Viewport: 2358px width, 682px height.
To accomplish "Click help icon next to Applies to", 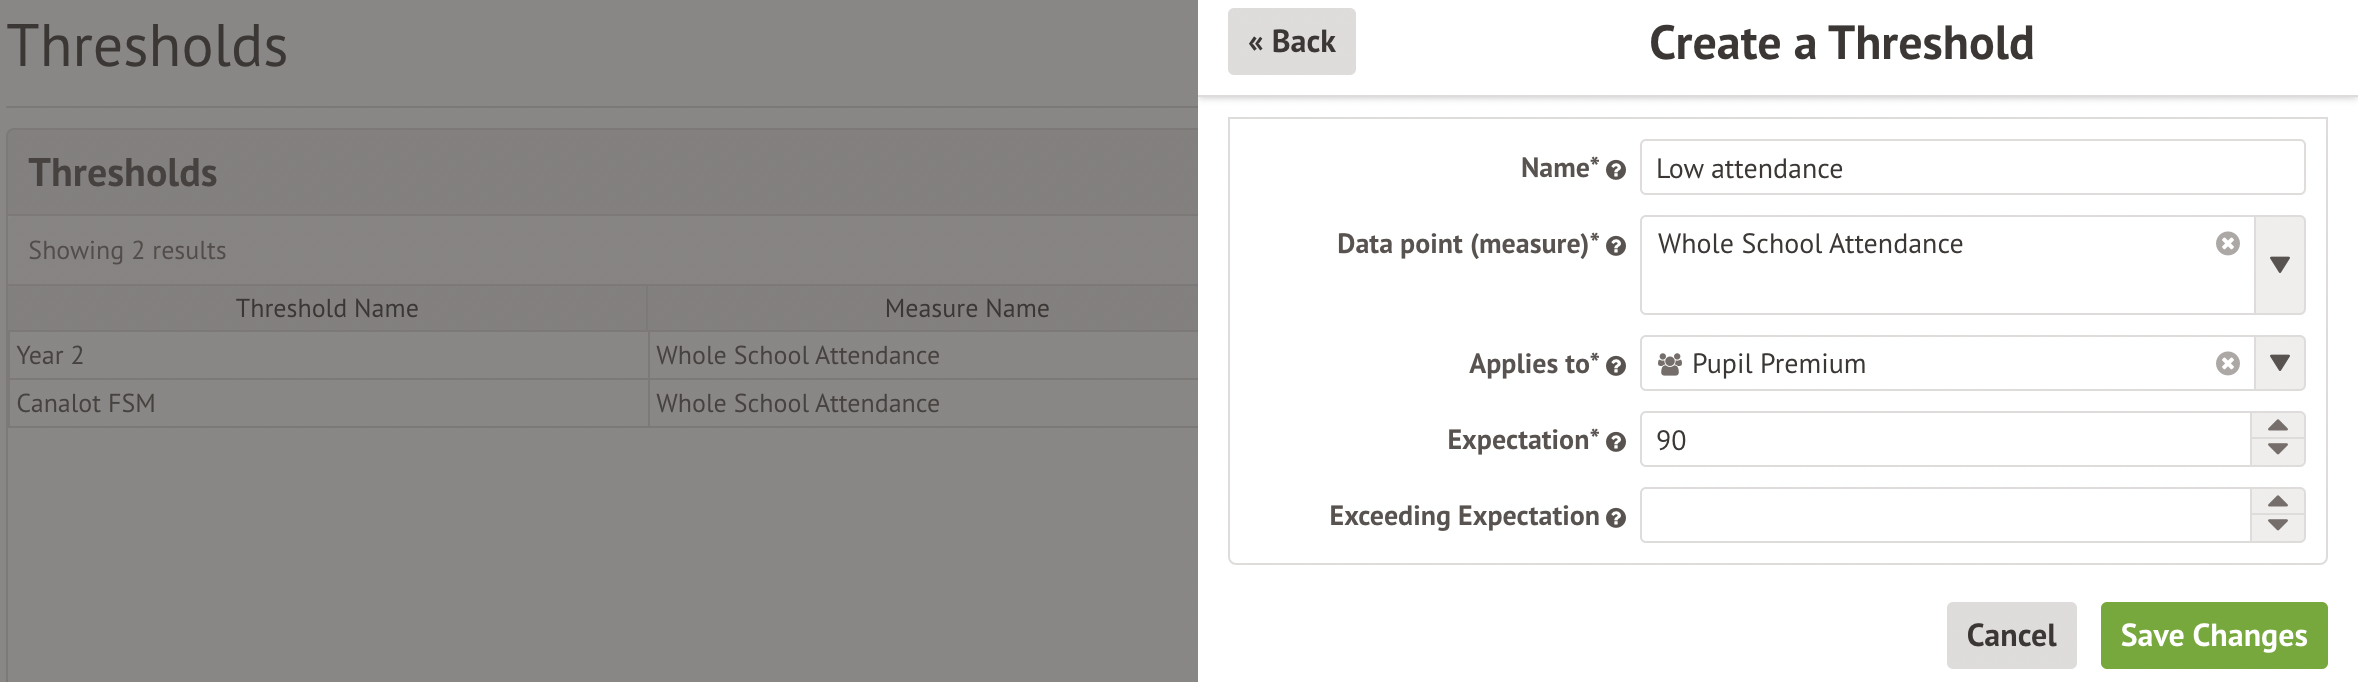I will (1615, 366).
